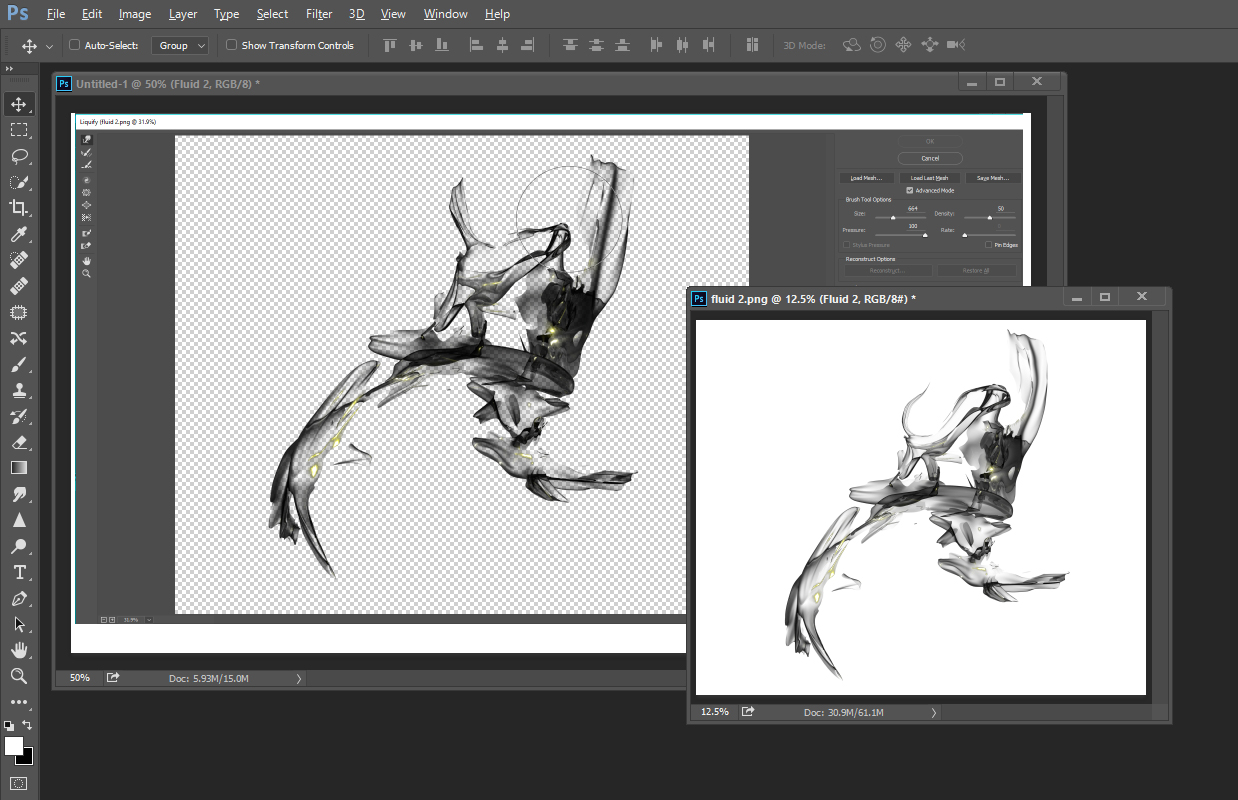Pick the Eyedropper tool
The width and height of the screenshot is (1238, 800).
(x=19, y=234)
